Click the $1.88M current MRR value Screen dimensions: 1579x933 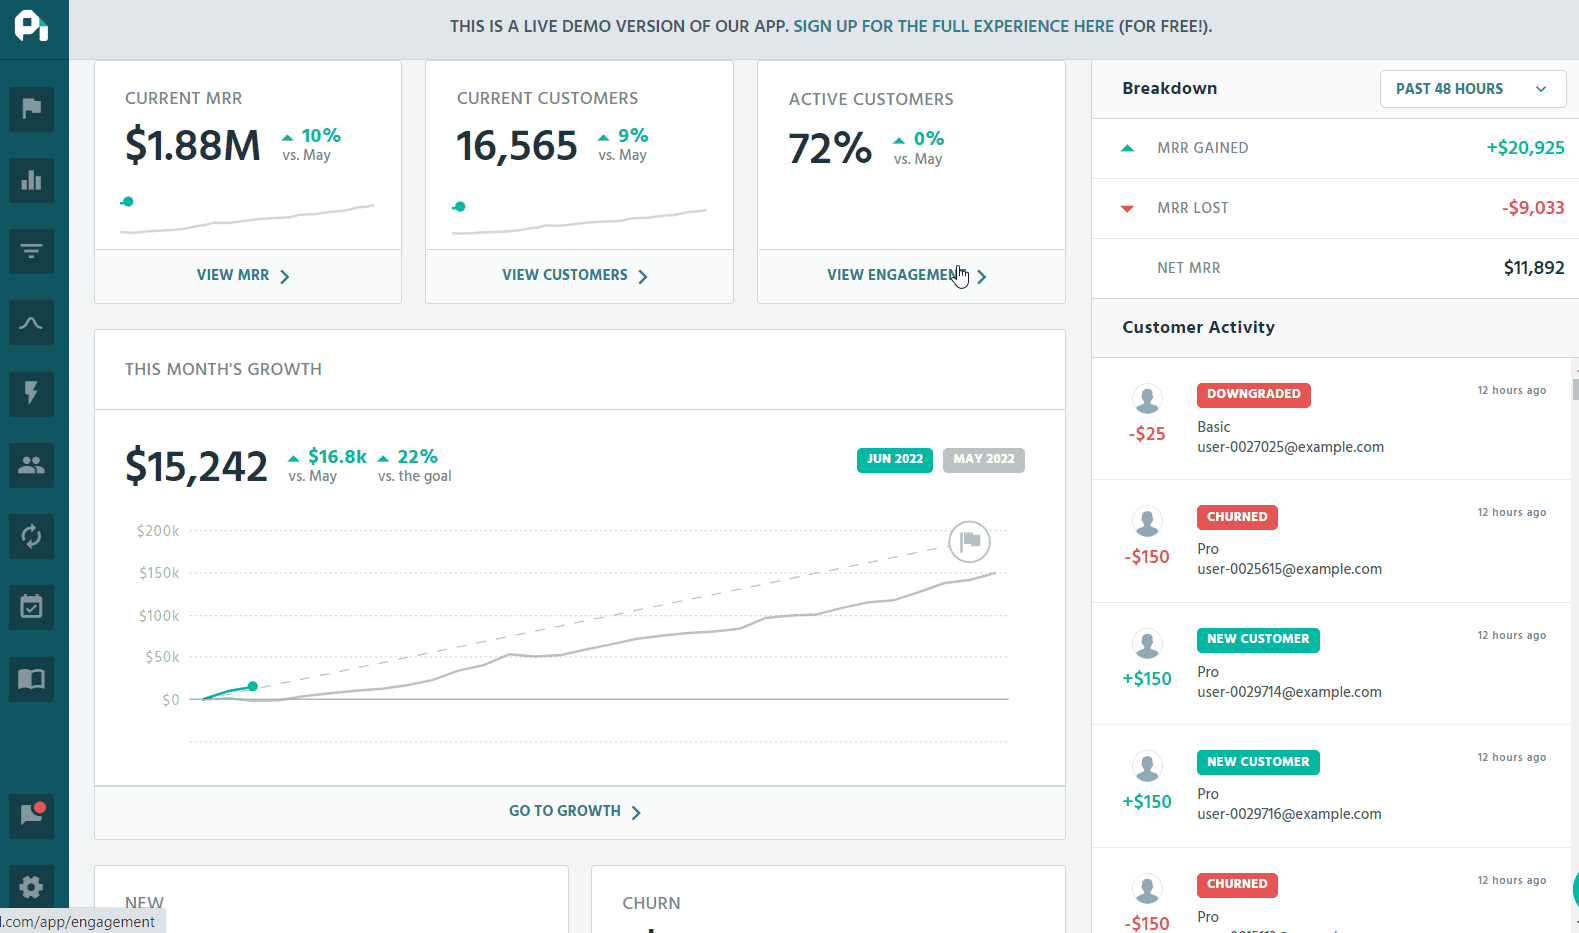pyautogui.click(x=192, y=146)
